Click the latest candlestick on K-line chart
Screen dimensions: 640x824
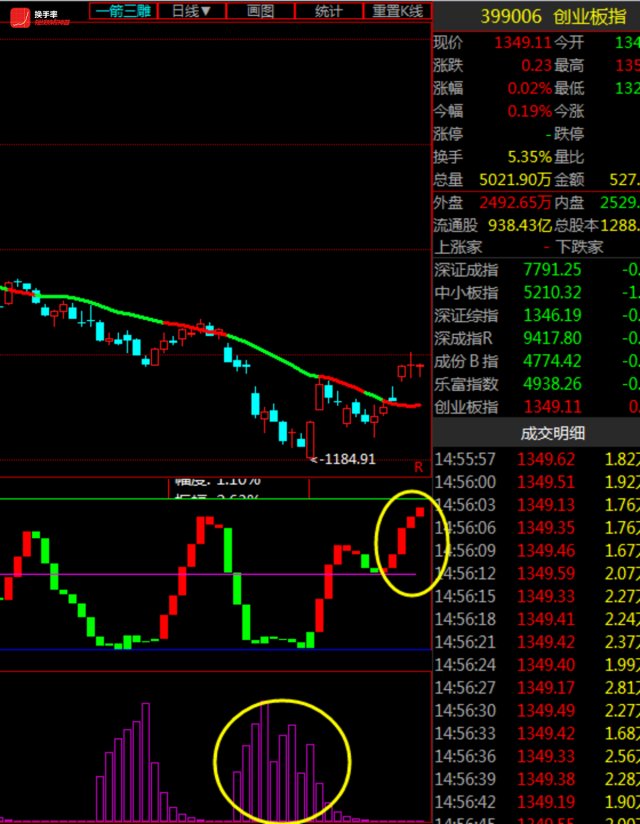point(420,366)
